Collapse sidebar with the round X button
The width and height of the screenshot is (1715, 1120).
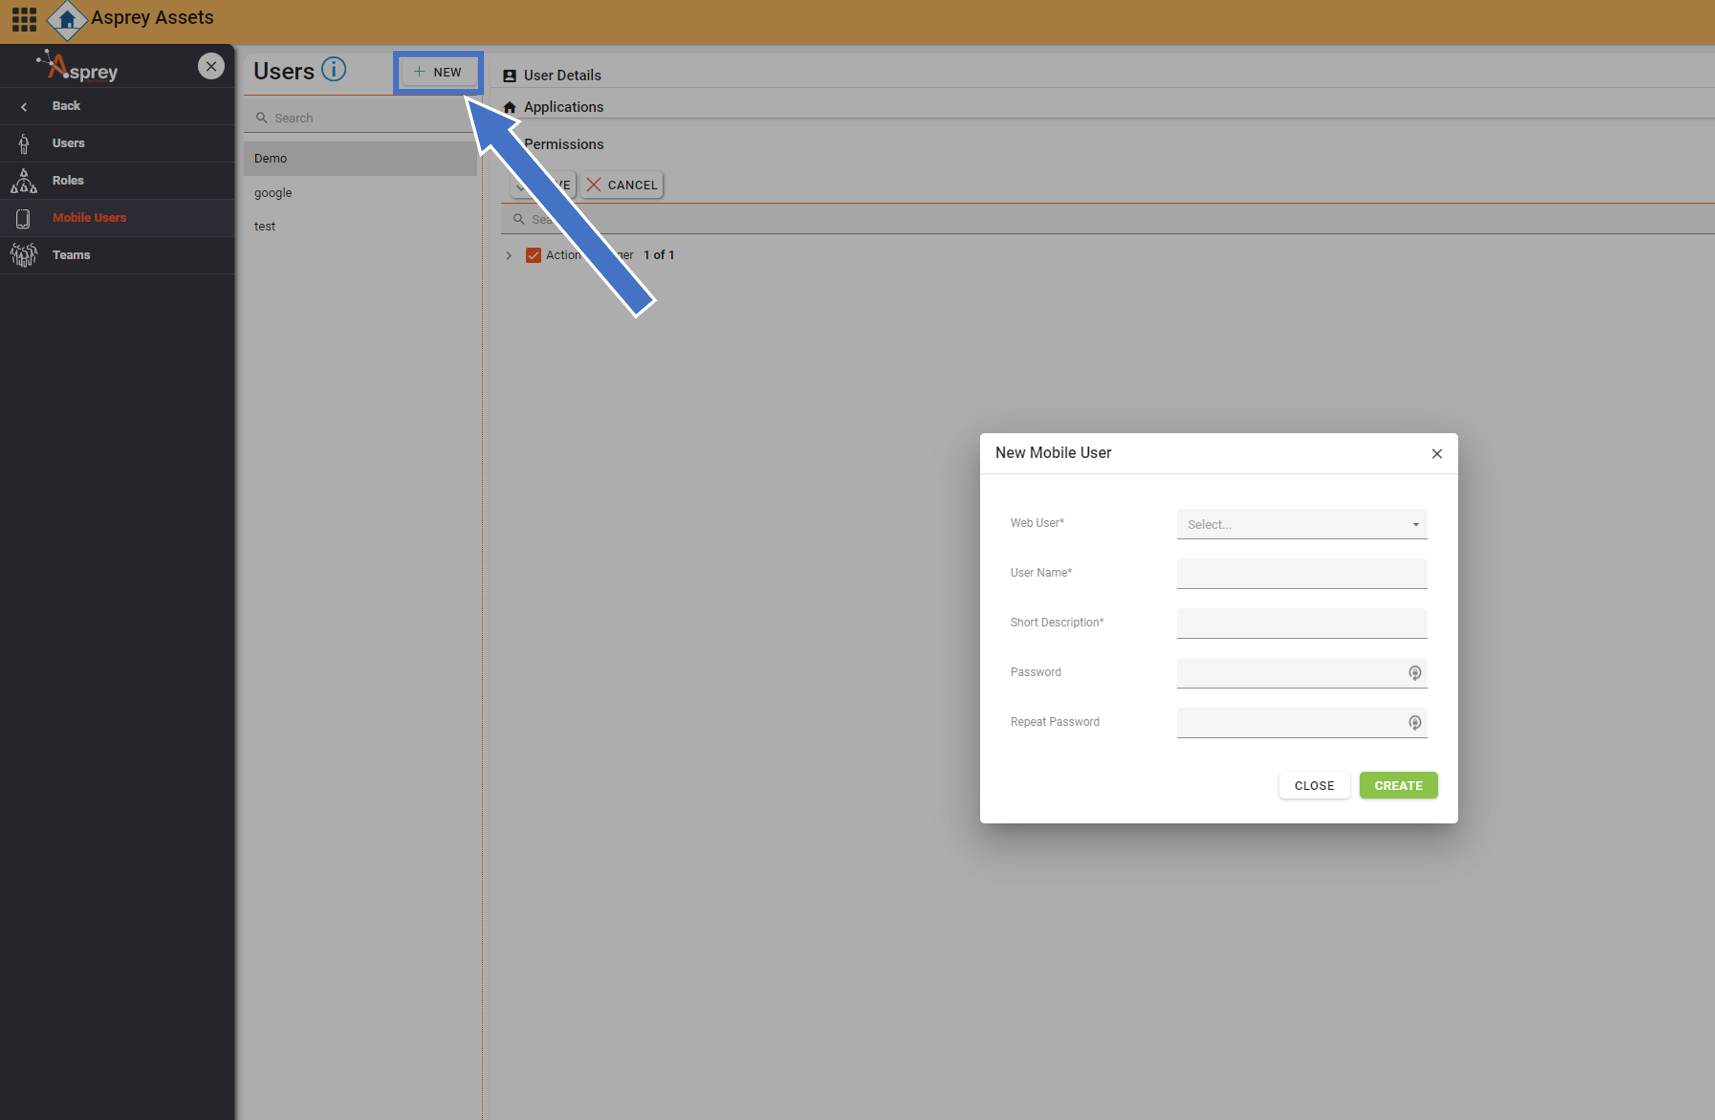211,66
